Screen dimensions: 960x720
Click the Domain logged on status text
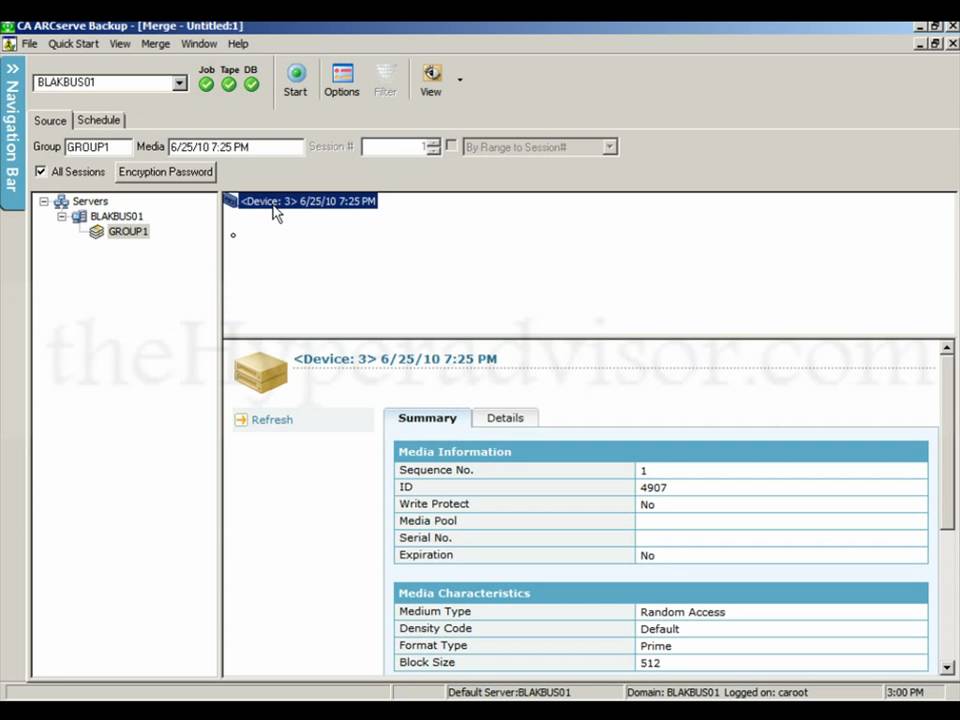[717, 692]
